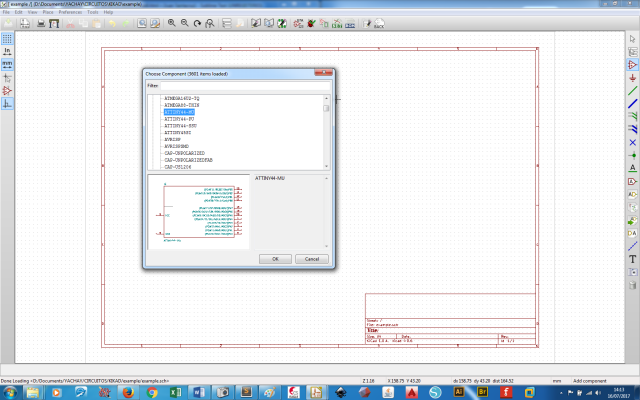
Task: Click the Find item icon
Action: [x=142, y=23]
